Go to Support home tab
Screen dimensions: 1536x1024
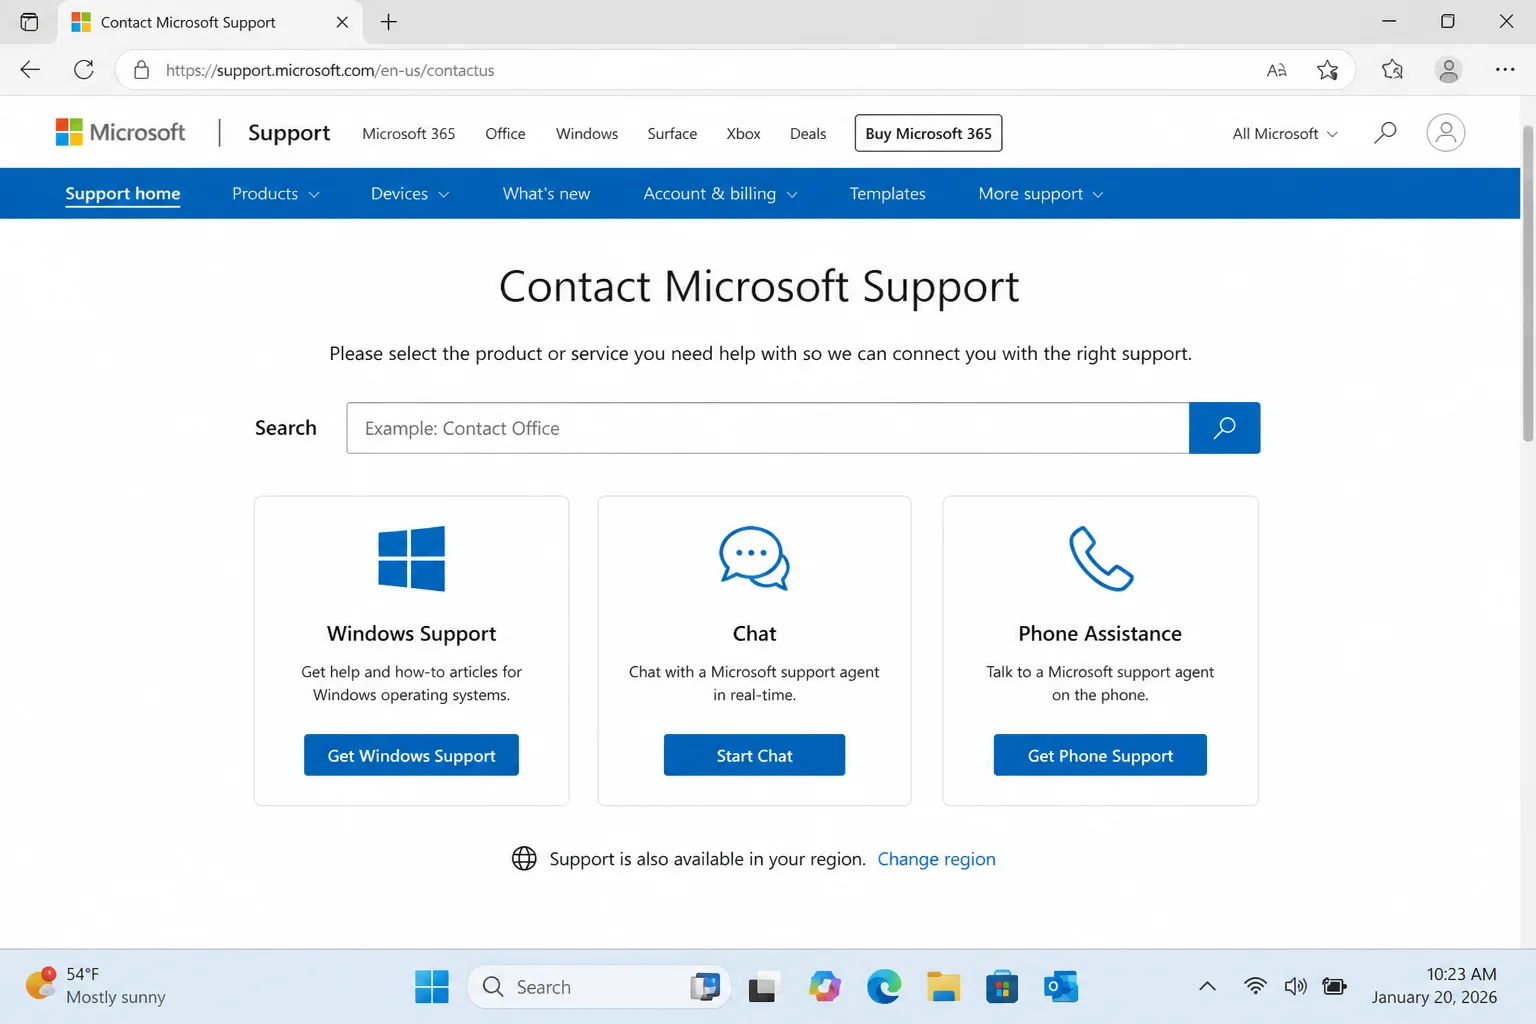coord(123,193)
